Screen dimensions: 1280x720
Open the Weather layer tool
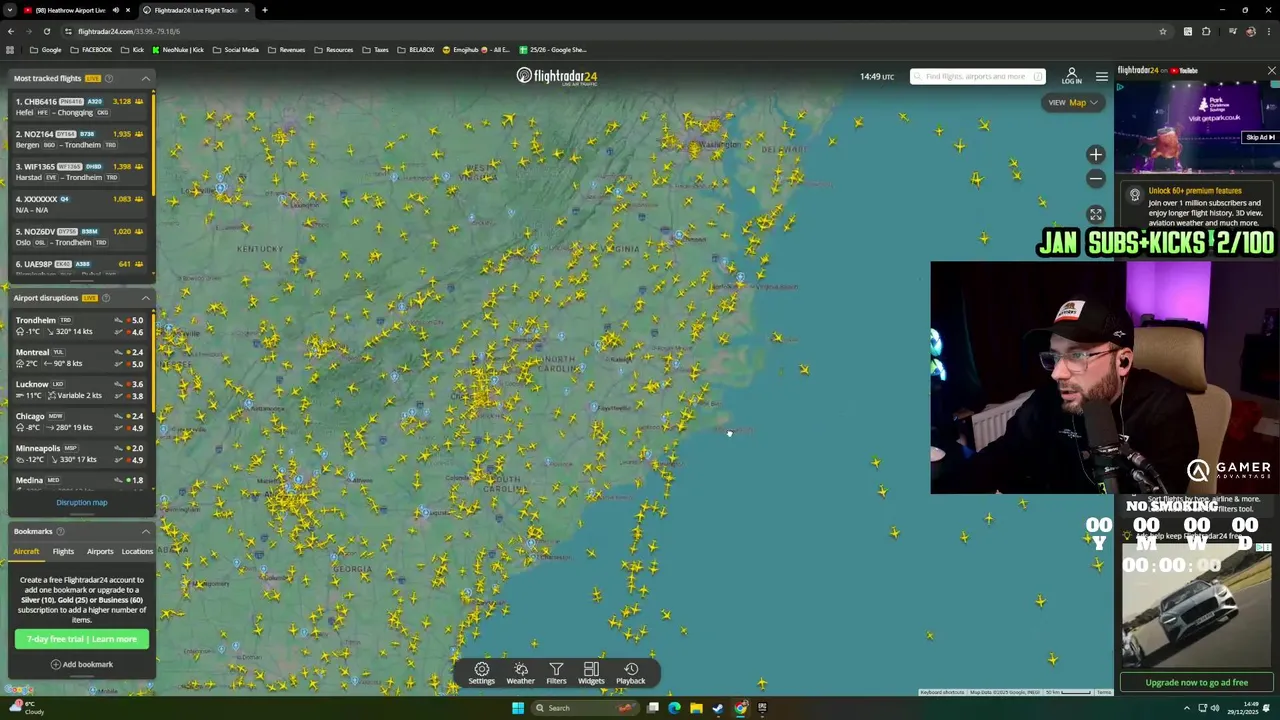[520, 673]
